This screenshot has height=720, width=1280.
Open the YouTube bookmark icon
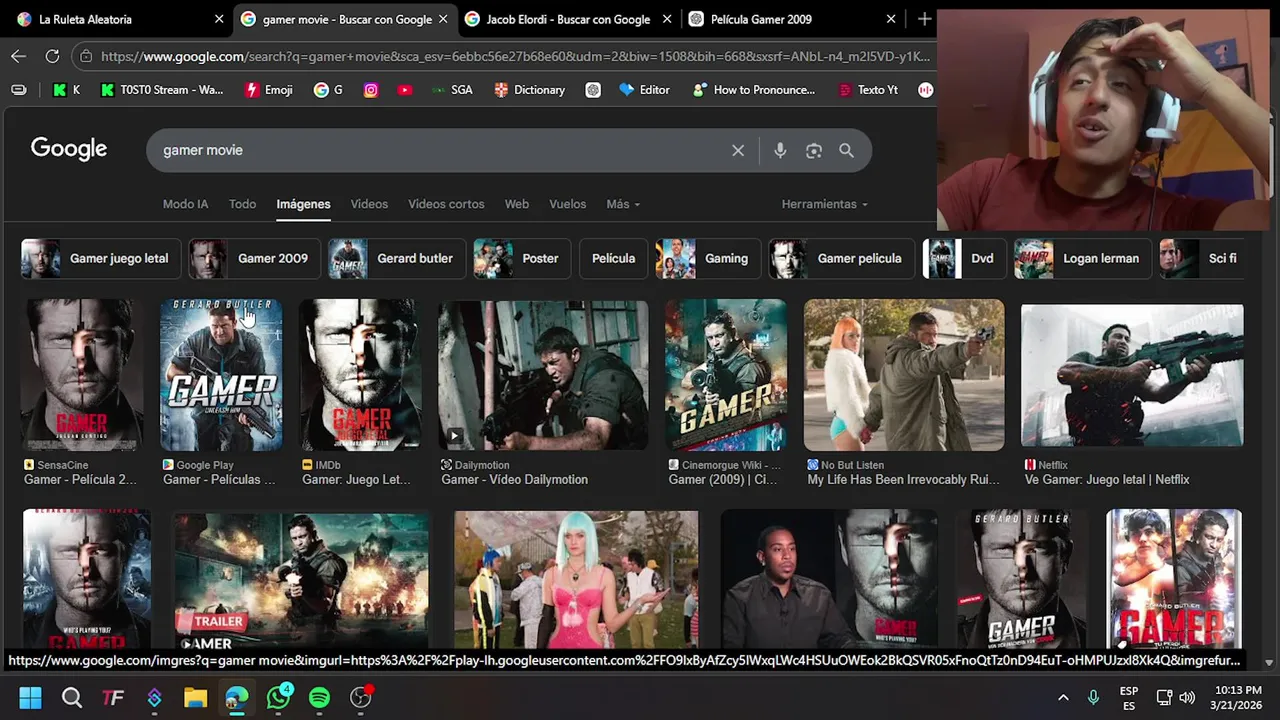point(404,90)
